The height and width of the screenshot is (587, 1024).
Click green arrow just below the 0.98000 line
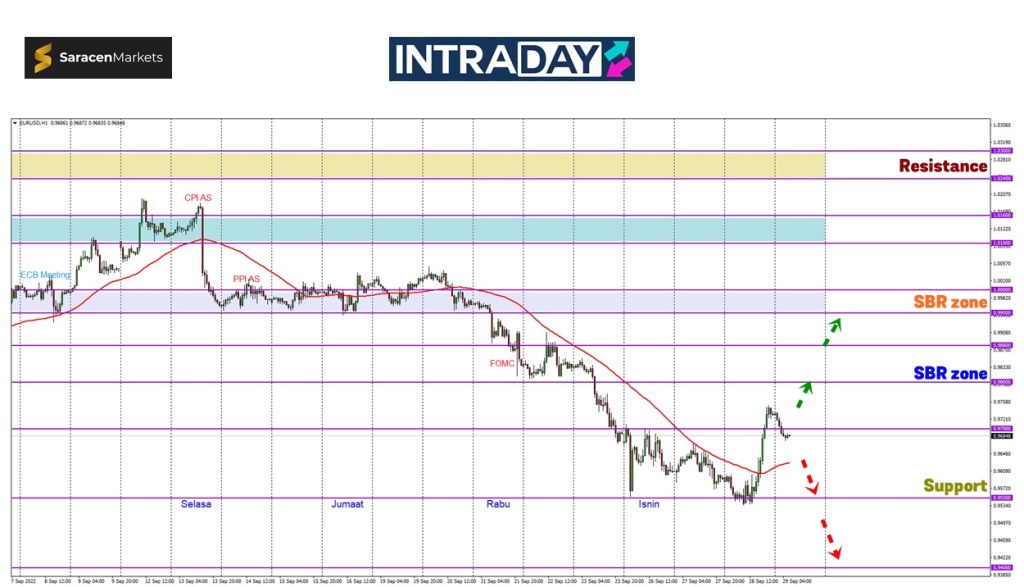point(803,394)
